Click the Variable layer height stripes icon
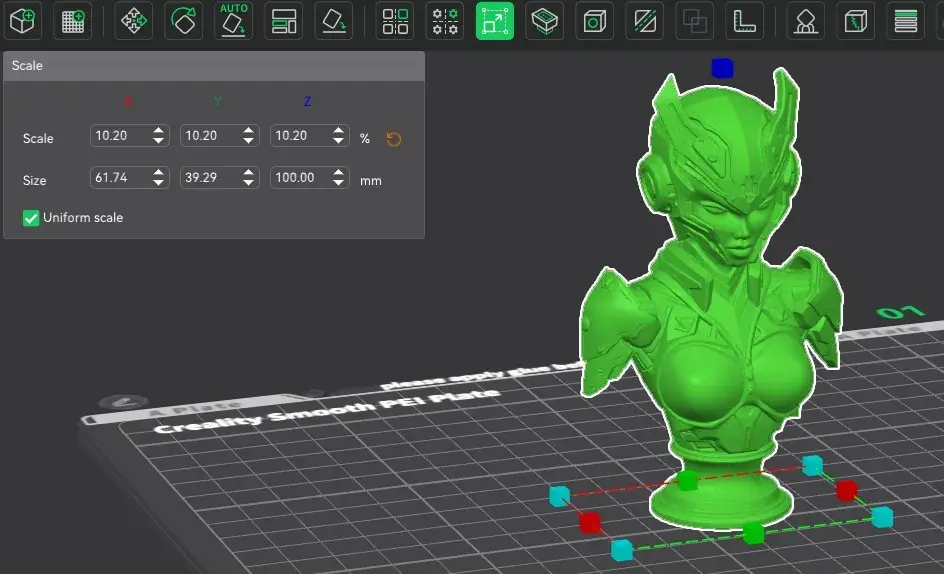 pyautogui.click(x=905, y=21)
